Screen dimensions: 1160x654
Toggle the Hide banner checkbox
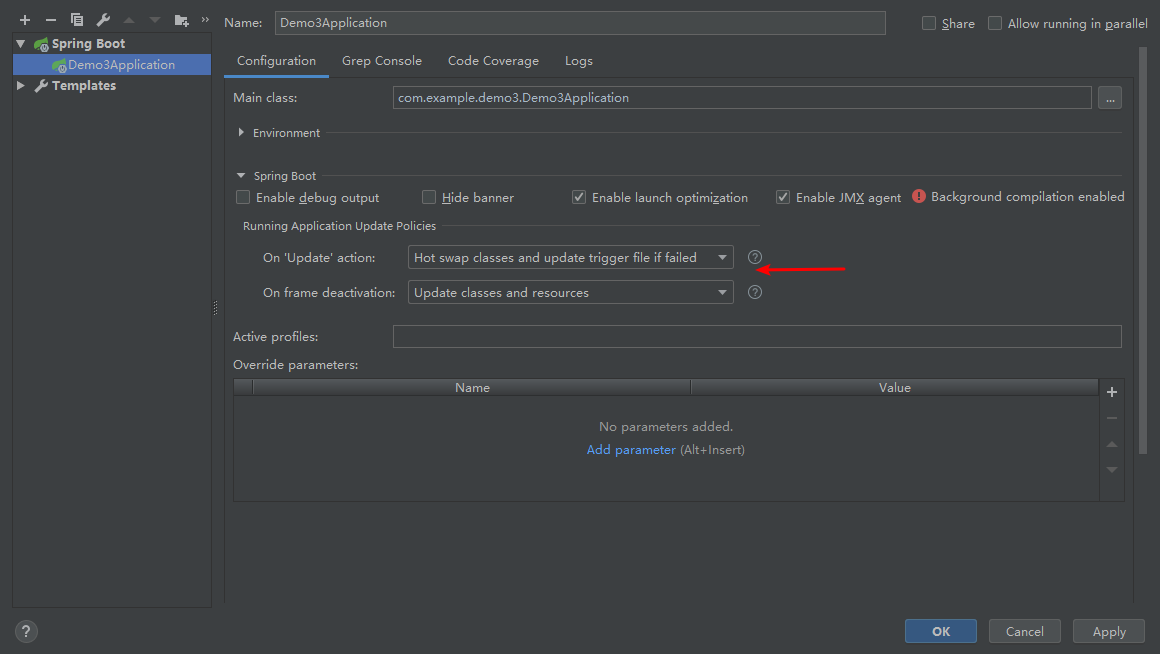pos(429,198)
